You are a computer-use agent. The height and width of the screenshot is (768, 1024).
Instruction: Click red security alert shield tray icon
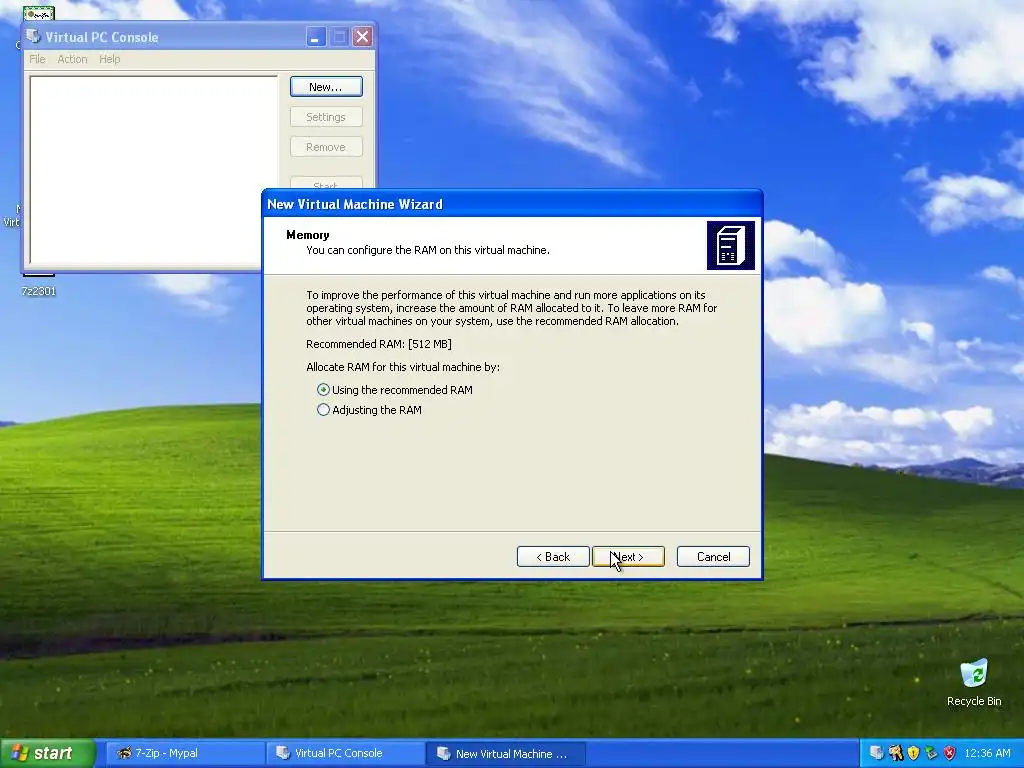[950, 753]
